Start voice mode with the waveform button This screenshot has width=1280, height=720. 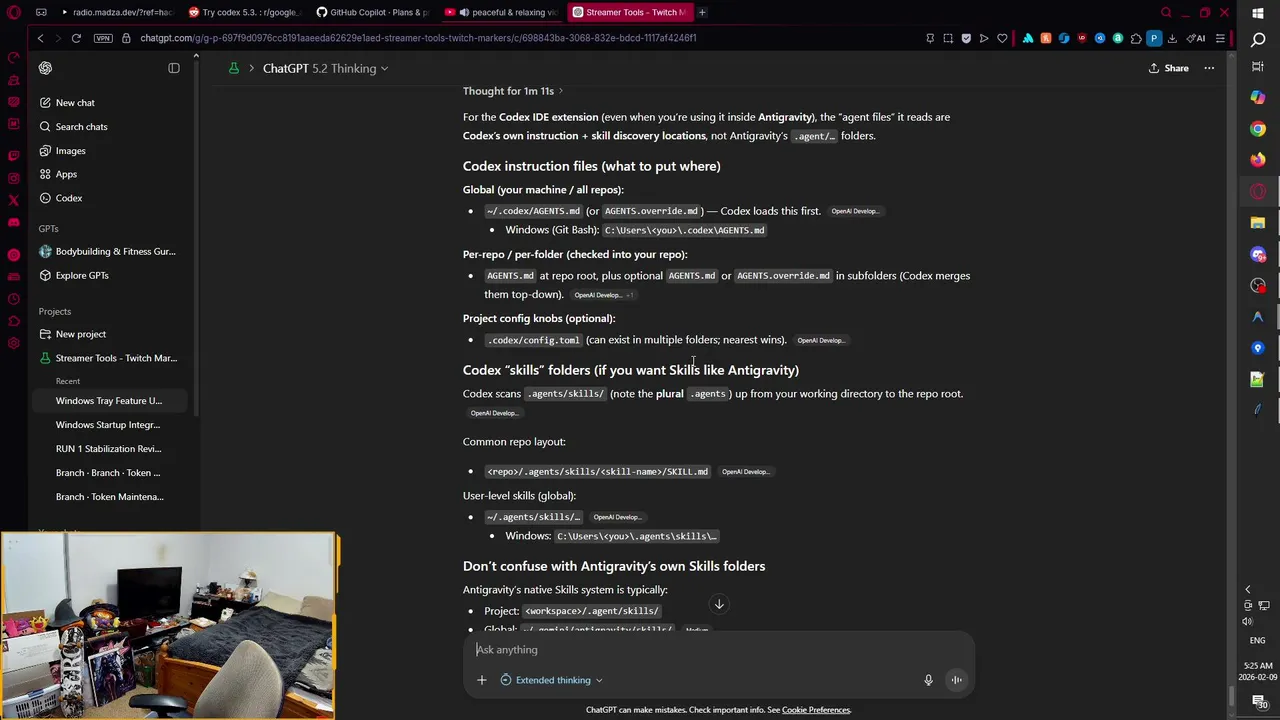click(956, 680)
